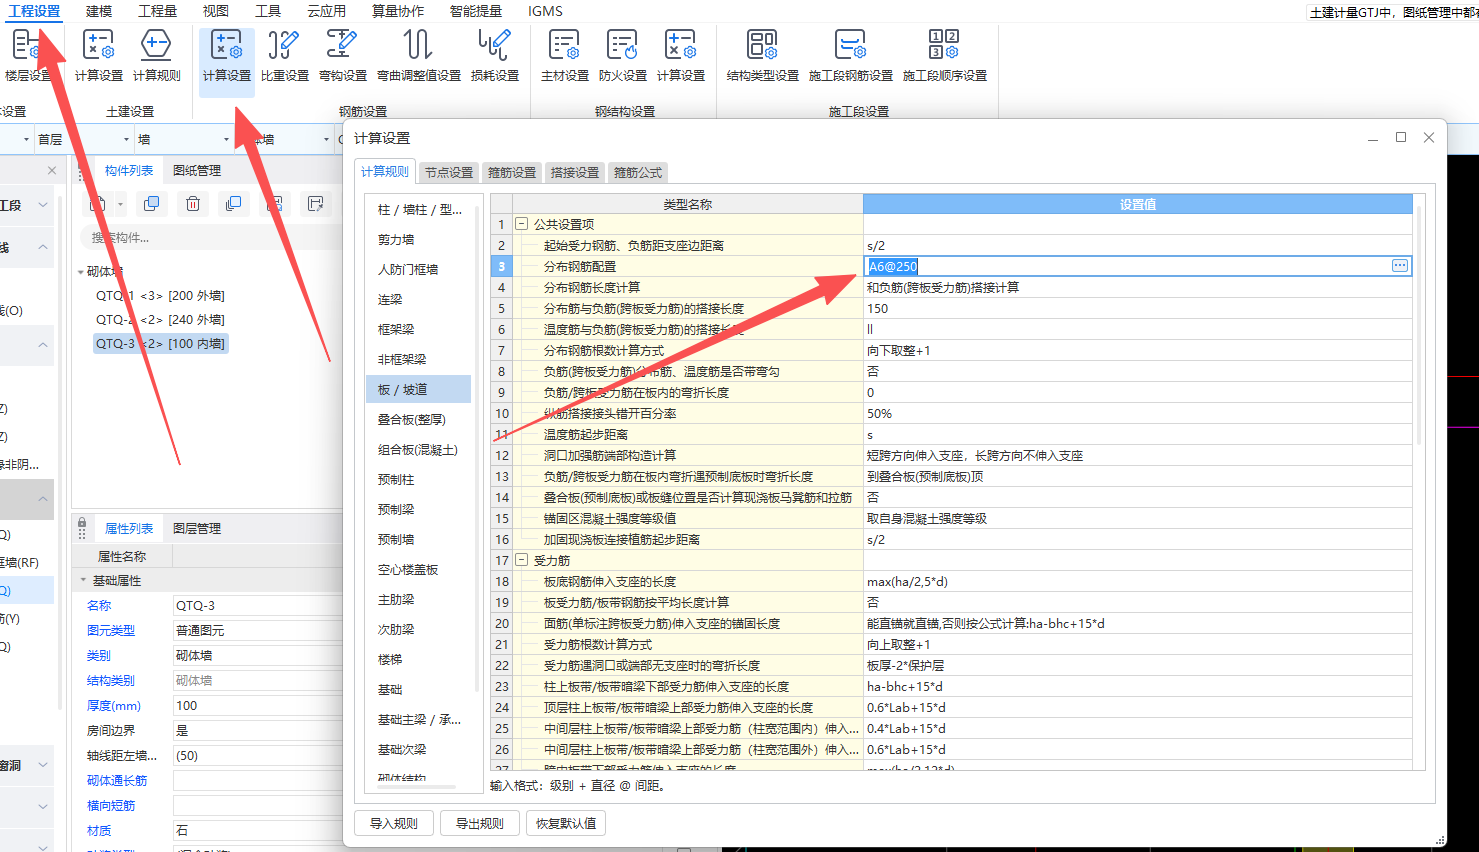Viewport: 1479px width, 852px height.
Task: Click the 搜索构件 search box
Action: pos(210,238)
